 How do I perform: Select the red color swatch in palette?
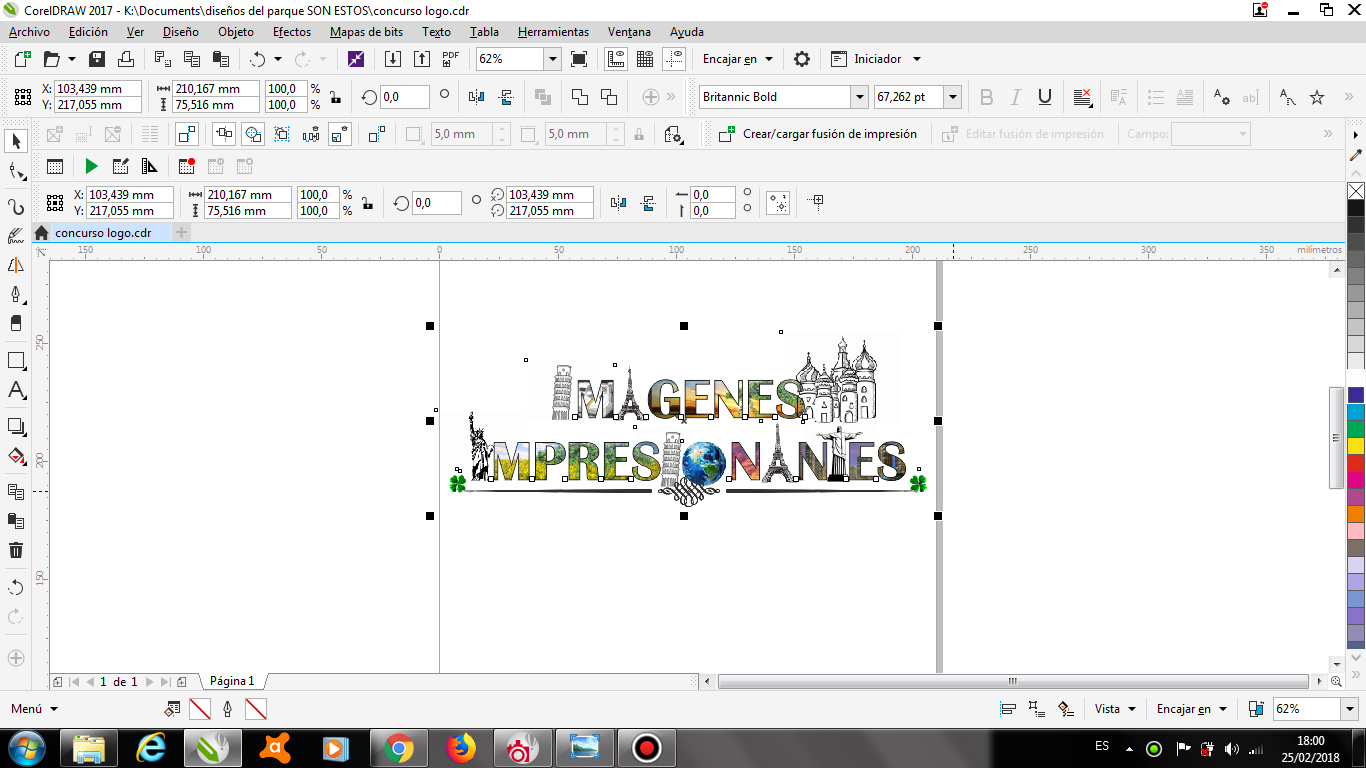(x=1356, y=463)
